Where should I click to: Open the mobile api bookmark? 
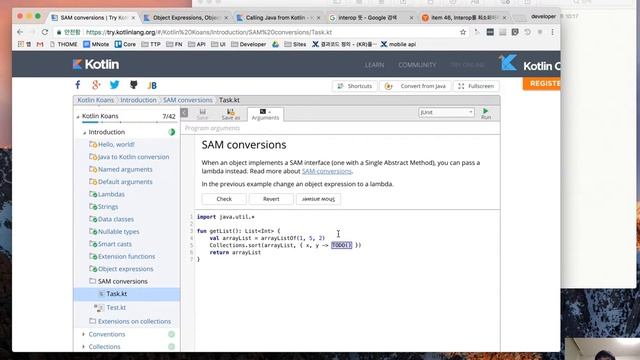pyautogui.click(x=398, y=44)
